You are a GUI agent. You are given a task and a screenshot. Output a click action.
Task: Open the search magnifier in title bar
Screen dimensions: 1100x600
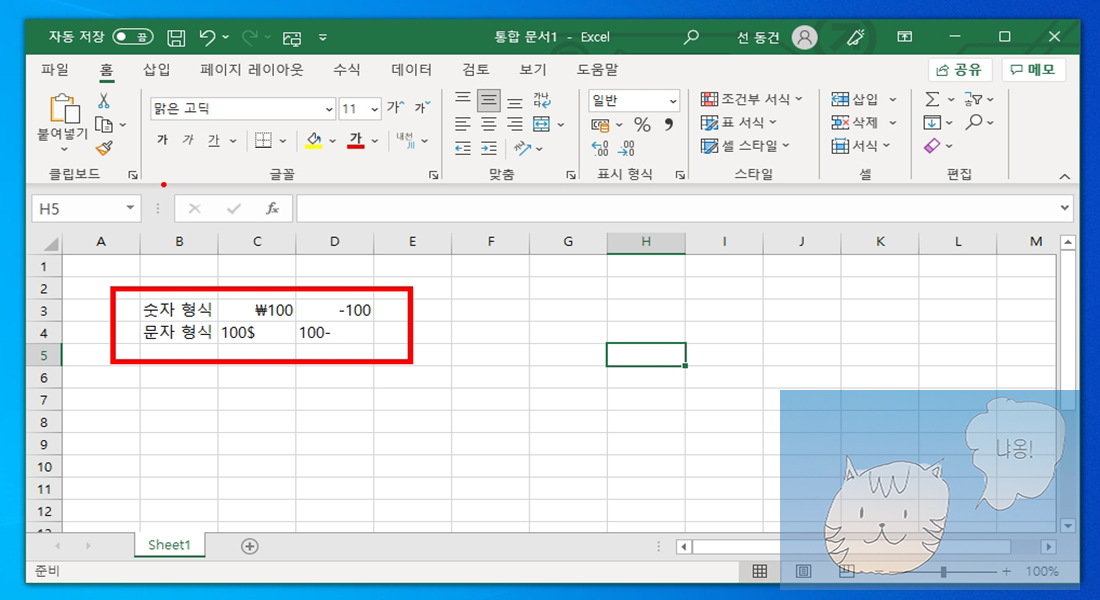[691, 37]
